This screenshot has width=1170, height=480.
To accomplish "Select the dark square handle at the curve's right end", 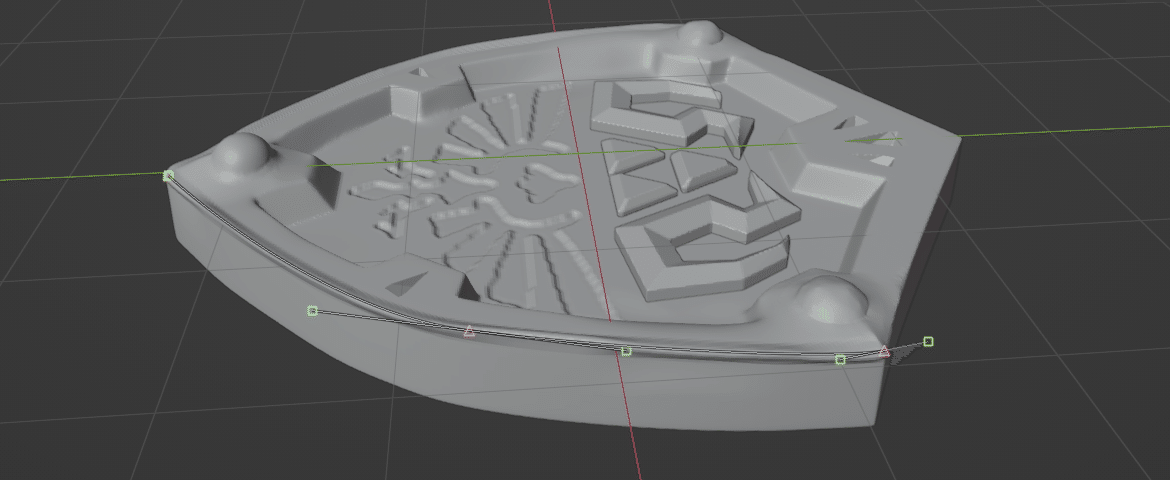I will tap(928, 341).
